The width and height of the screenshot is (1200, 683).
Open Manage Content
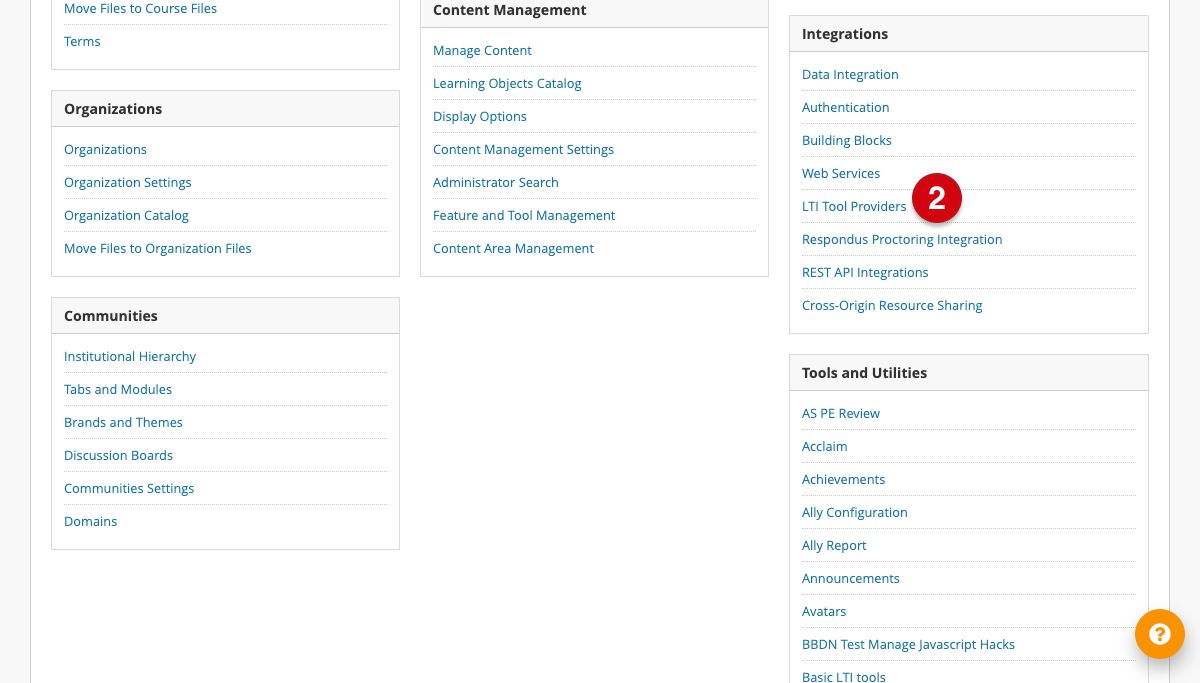[482, 50]
